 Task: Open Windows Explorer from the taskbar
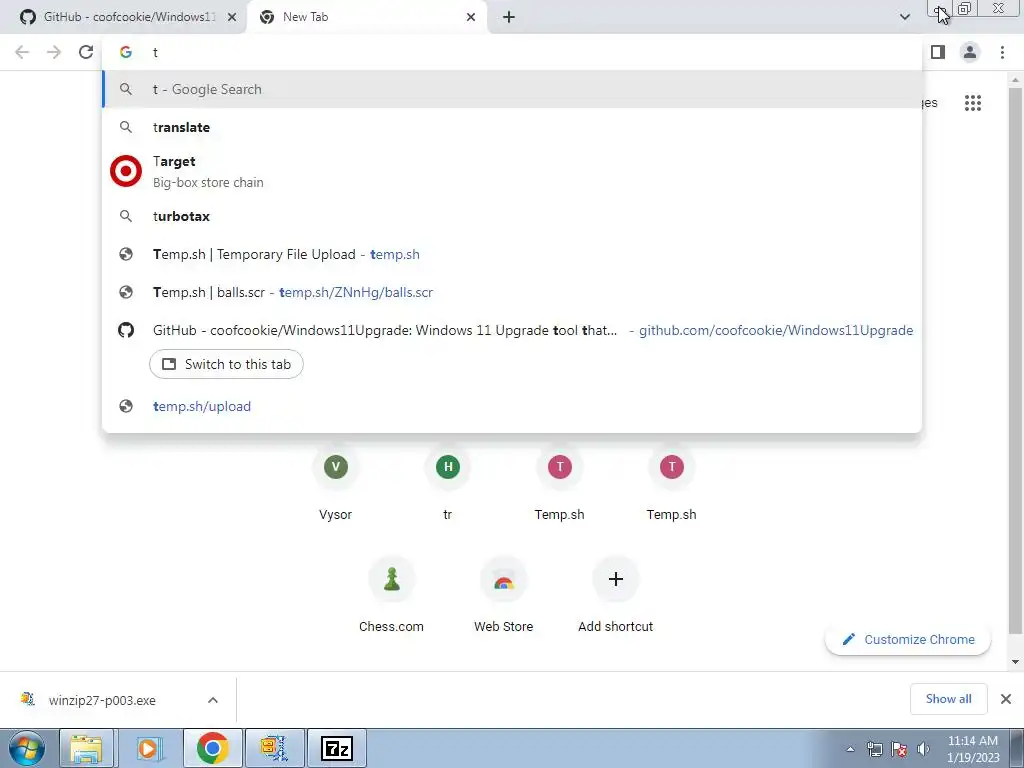(x=87, y=748)
